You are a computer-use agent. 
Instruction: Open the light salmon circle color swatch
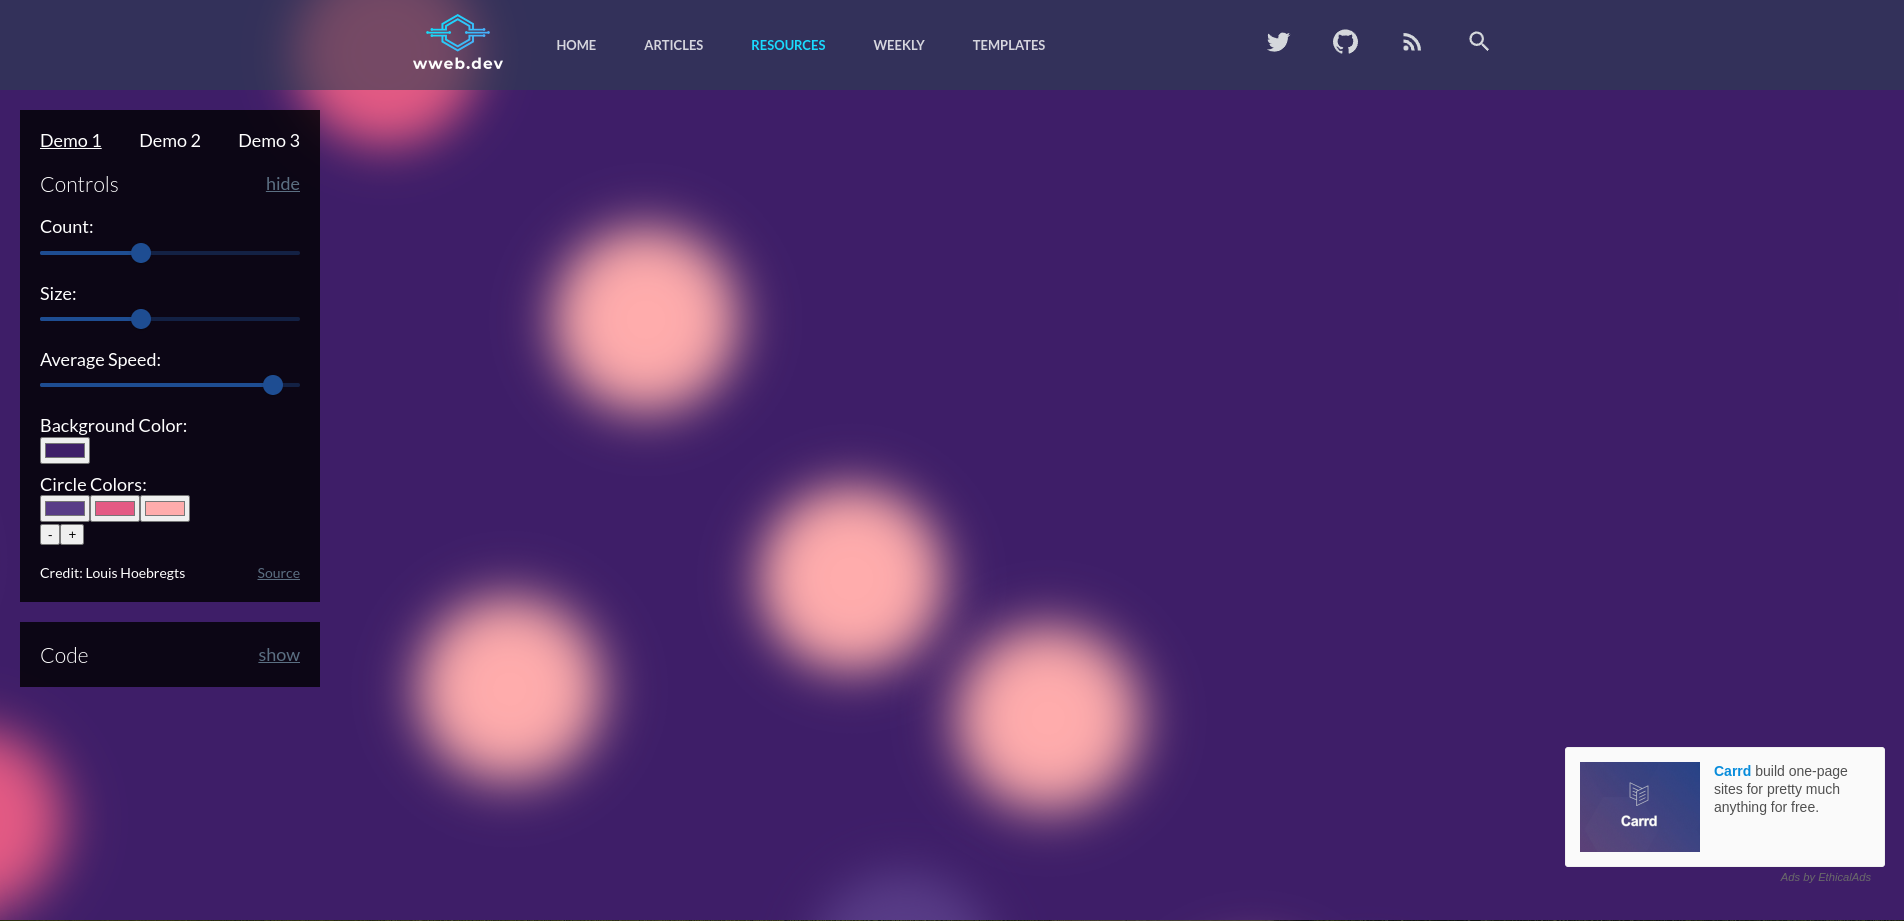coord(165,509)
